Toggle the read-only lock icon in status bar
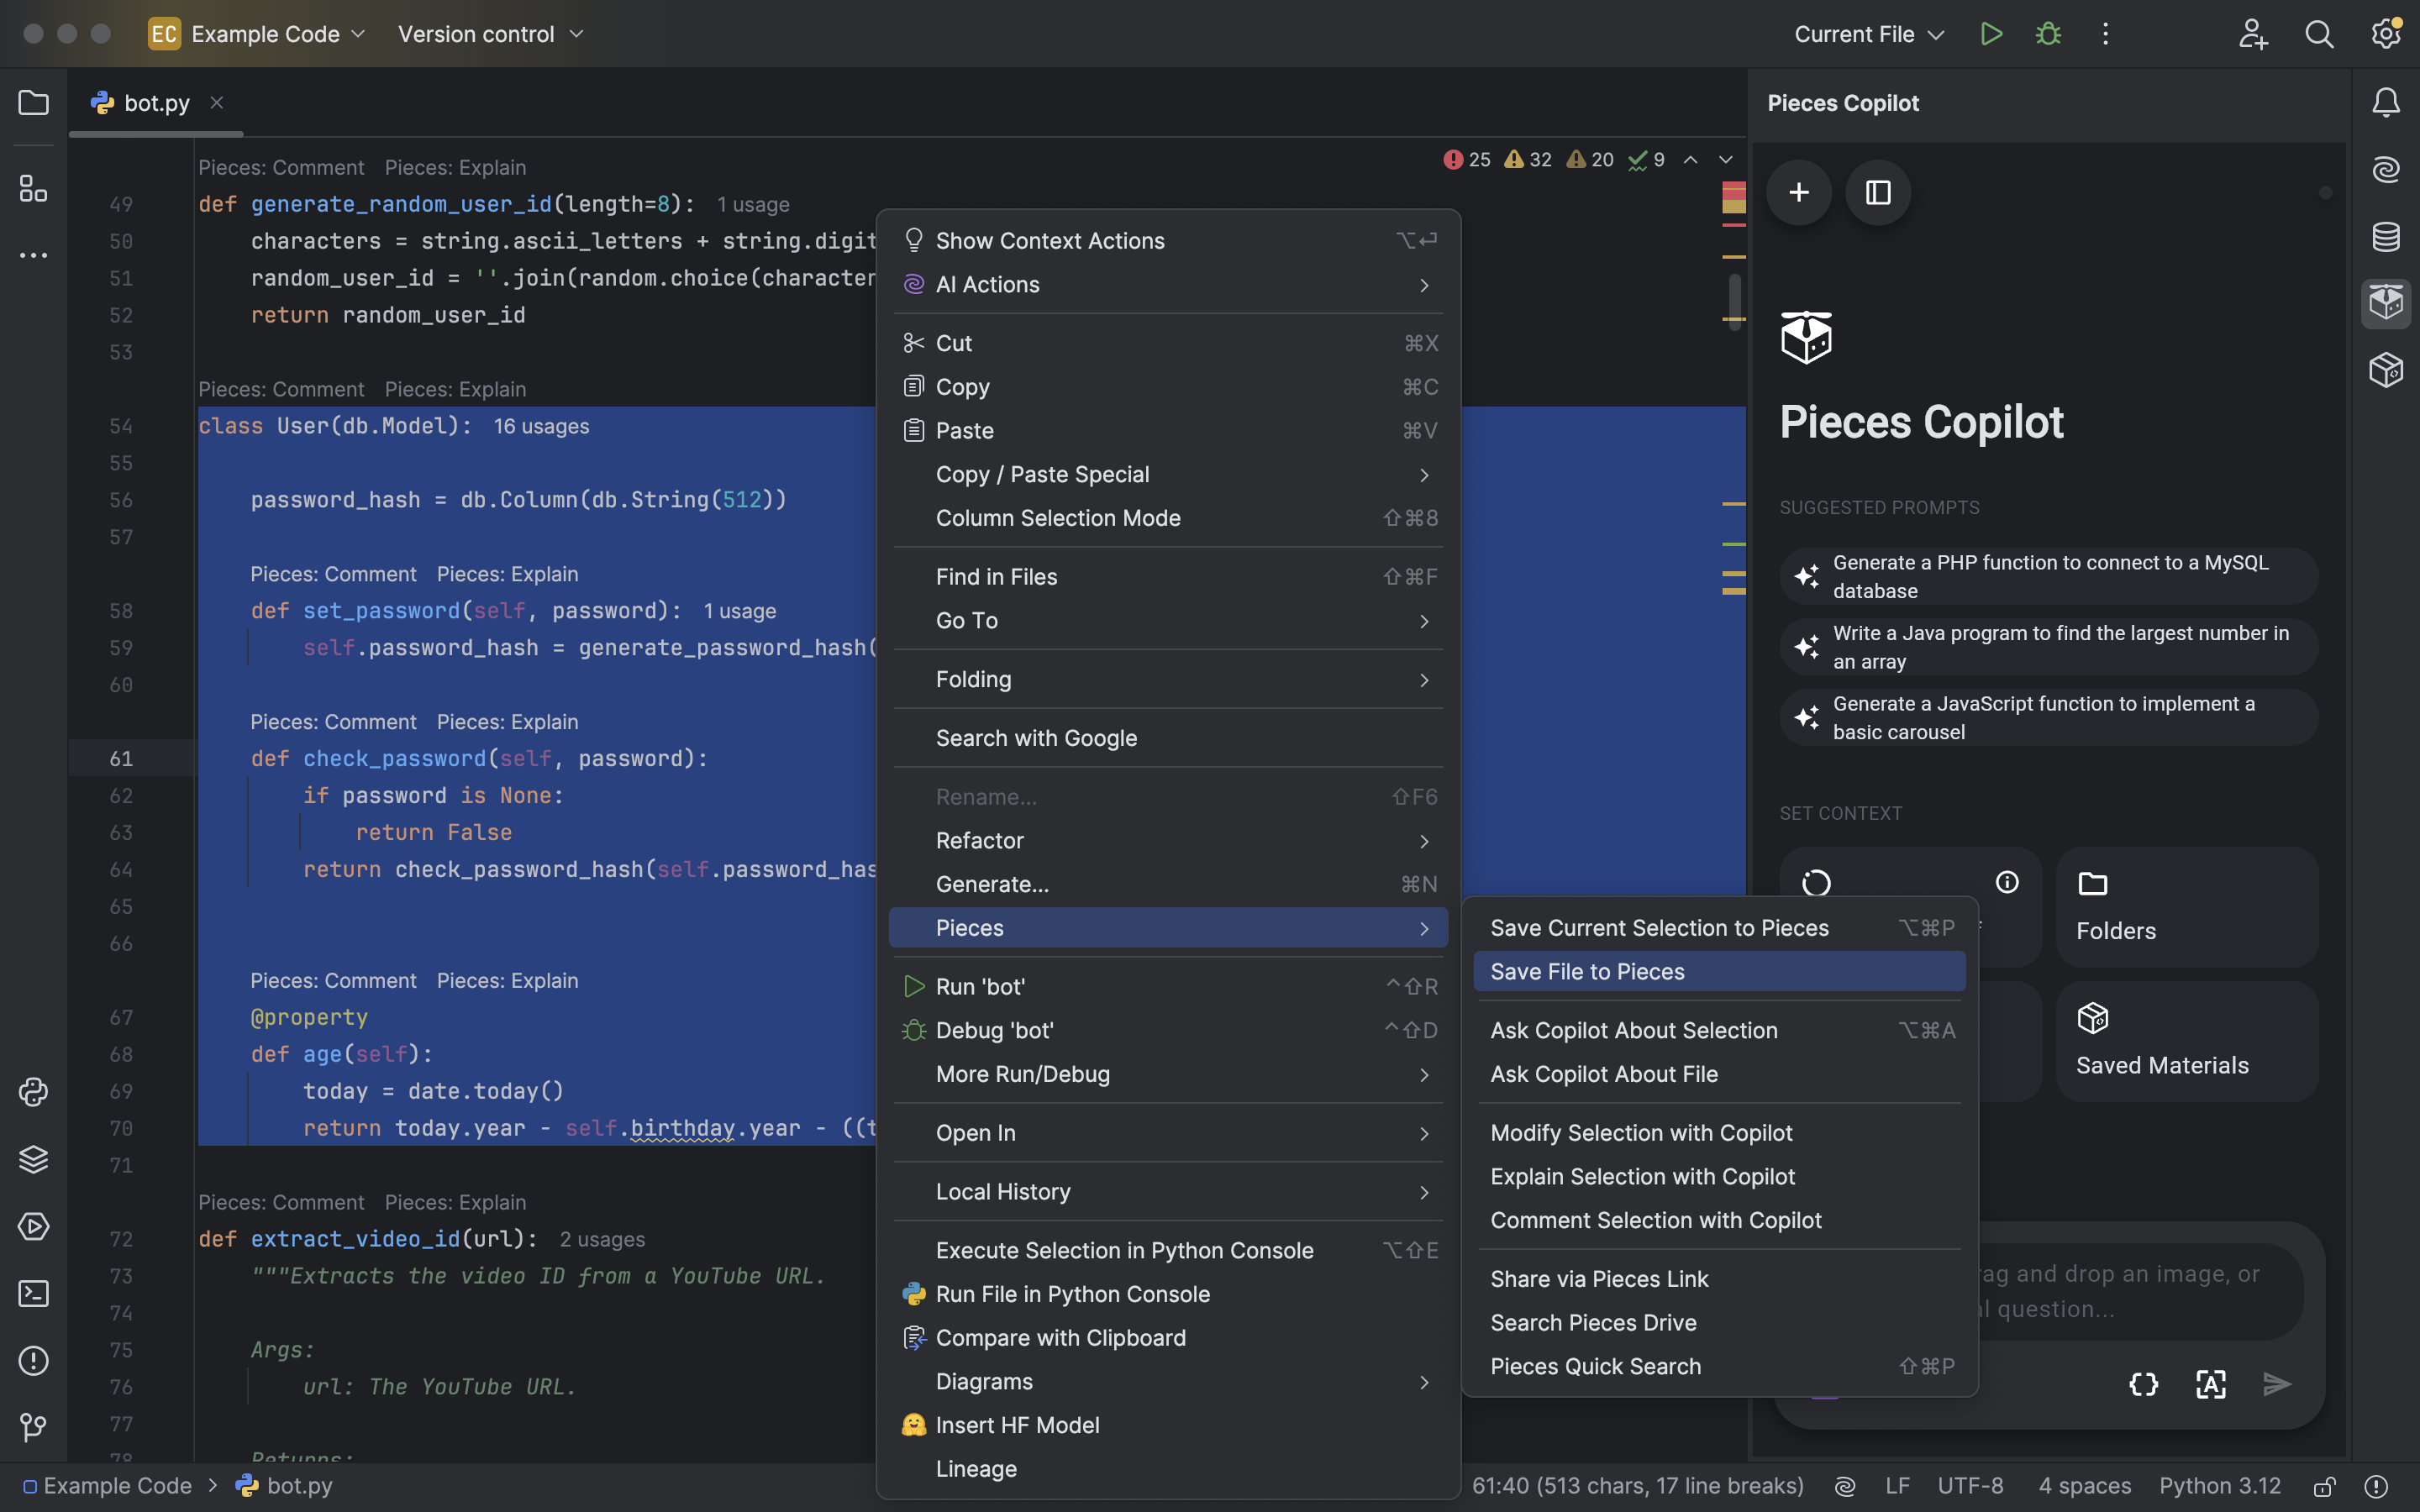 [x=2325, y=1486]
